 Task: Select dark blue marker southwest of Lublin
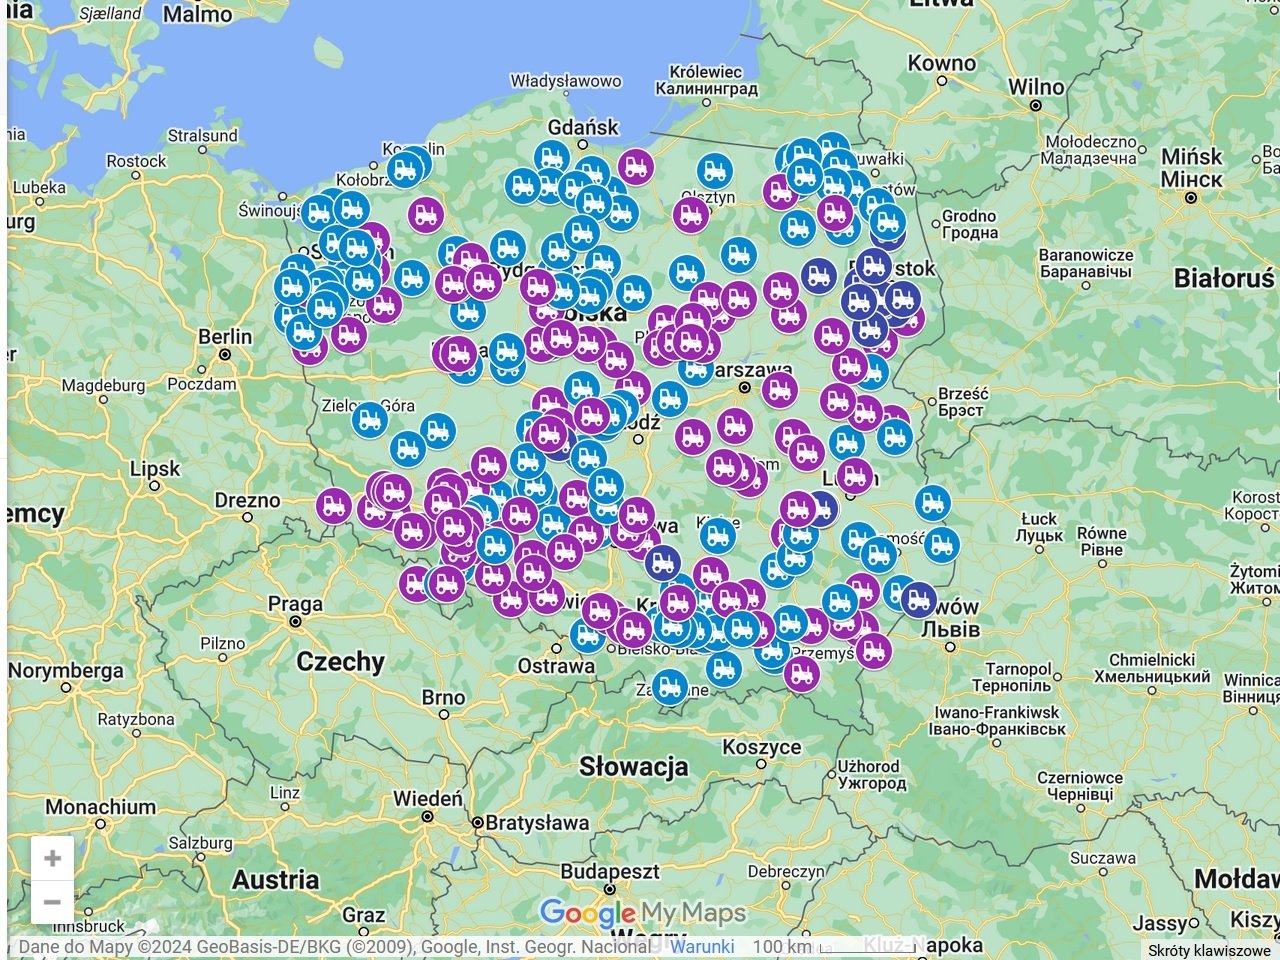click(821, 510)
